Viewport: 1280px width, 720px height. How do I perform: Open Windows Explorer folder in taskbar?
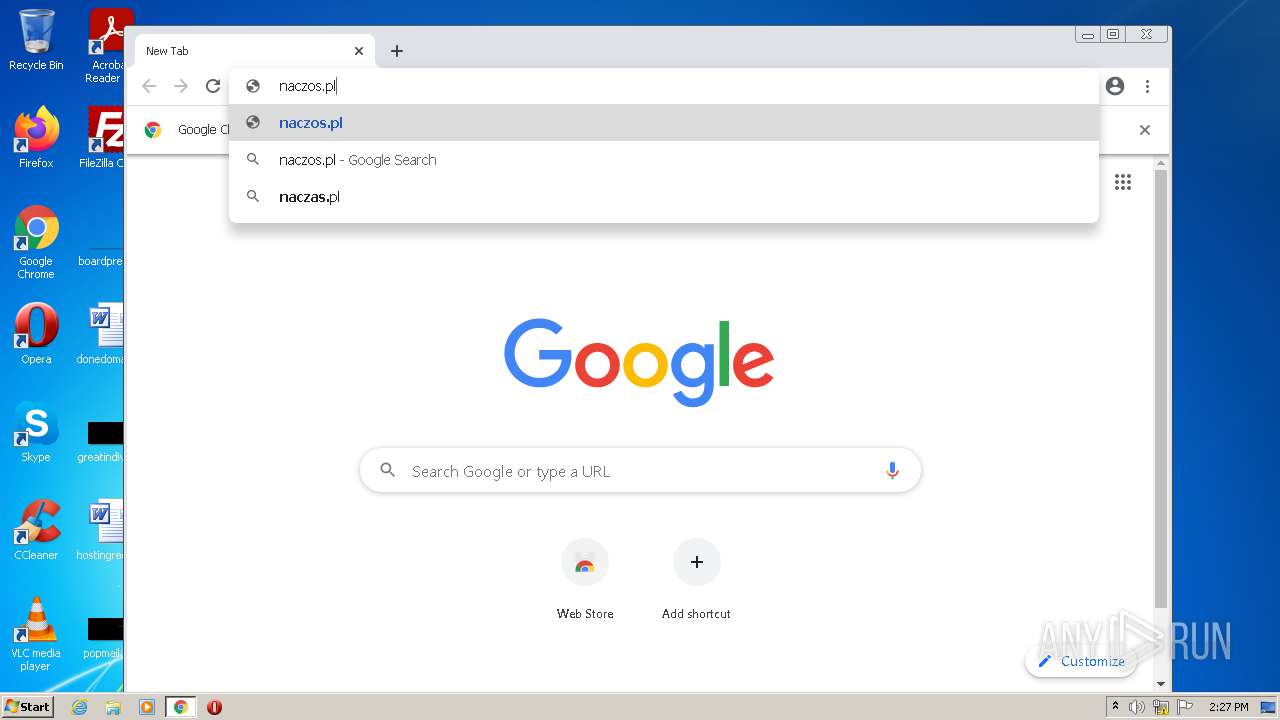(x=113, y=707)
